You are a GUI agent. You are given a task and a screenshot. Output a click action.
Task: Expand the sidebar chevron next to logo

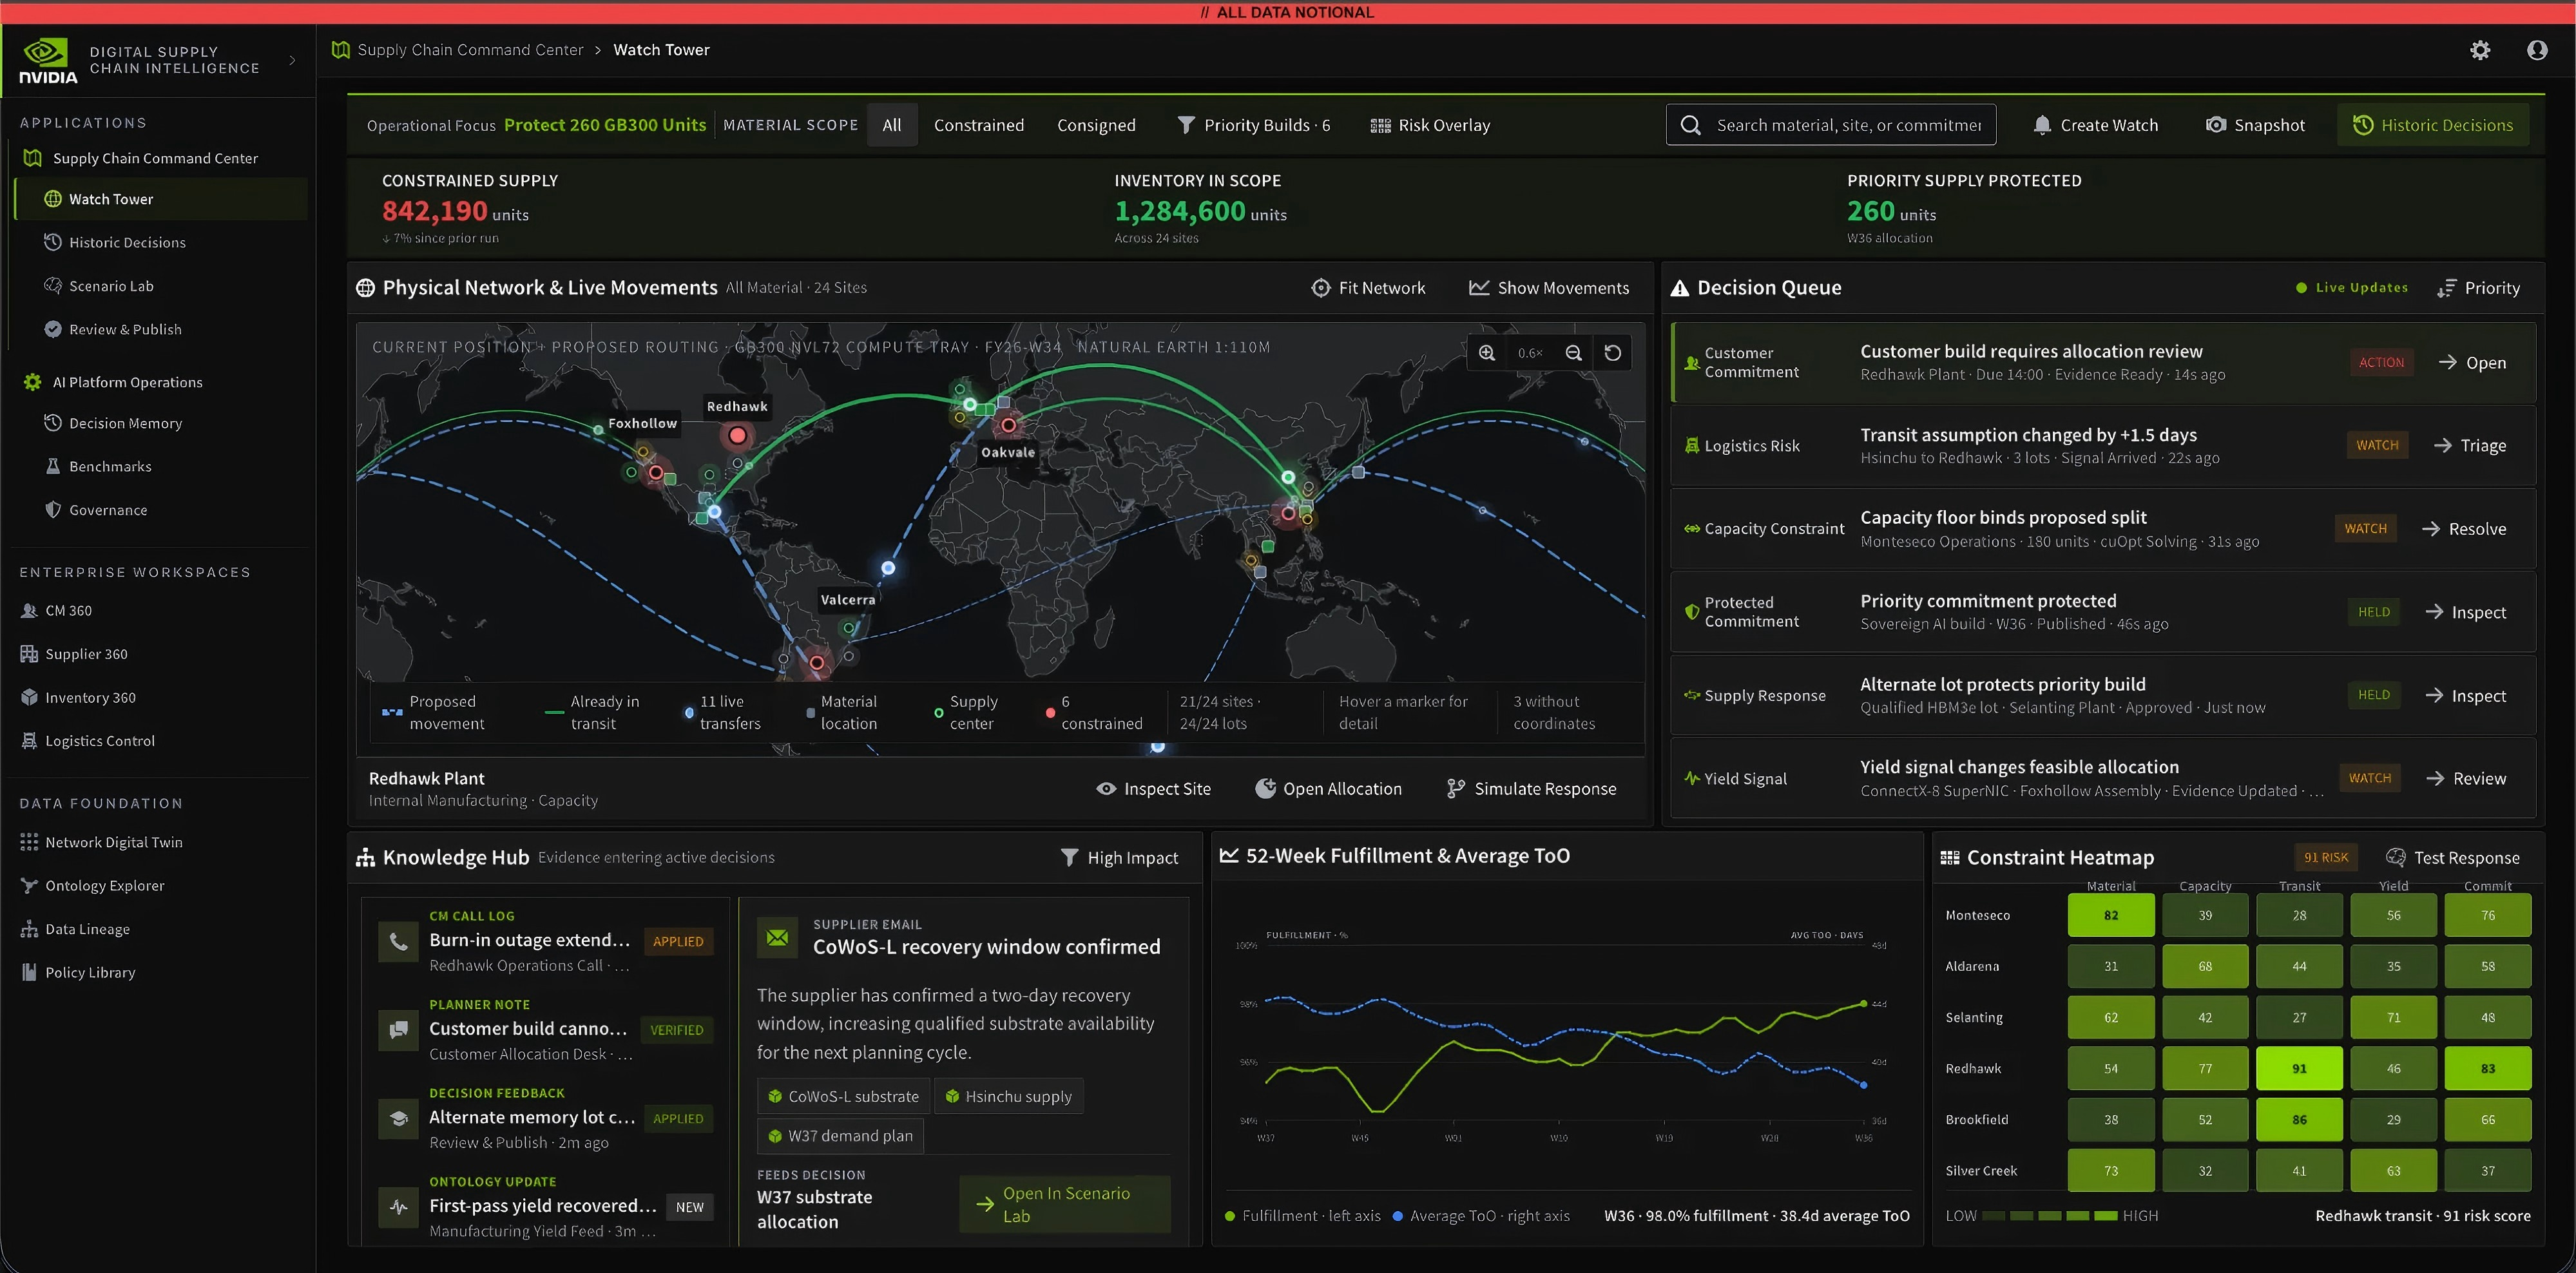(x=292, y=60)
